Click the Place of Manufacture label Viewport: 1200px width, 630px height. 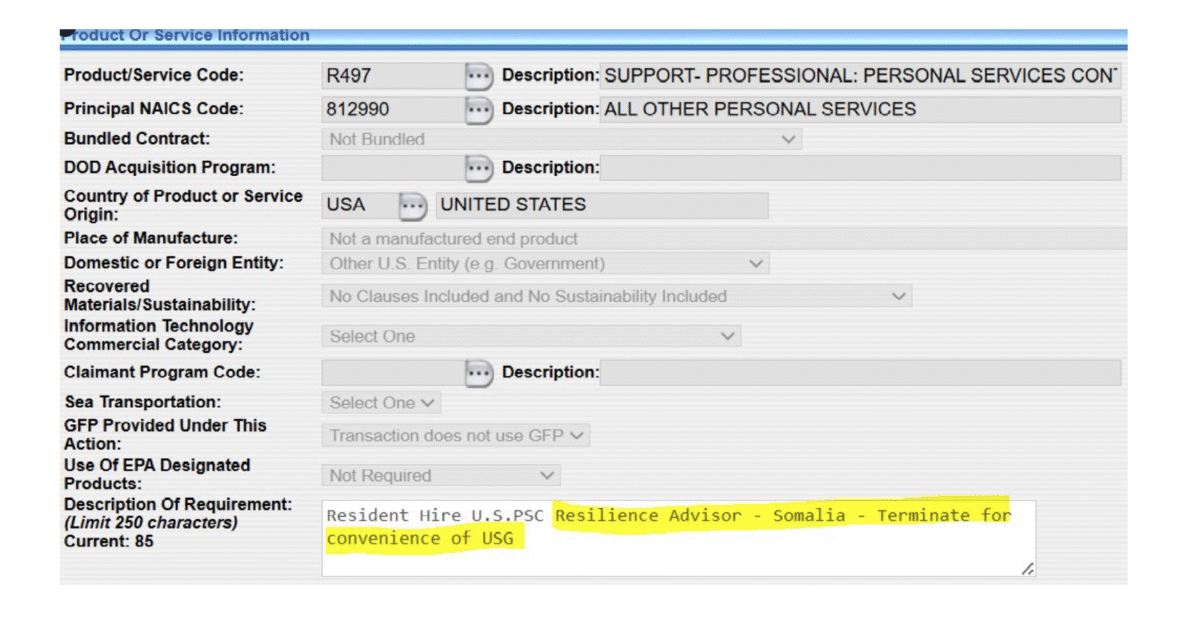[x=151, y=238]
